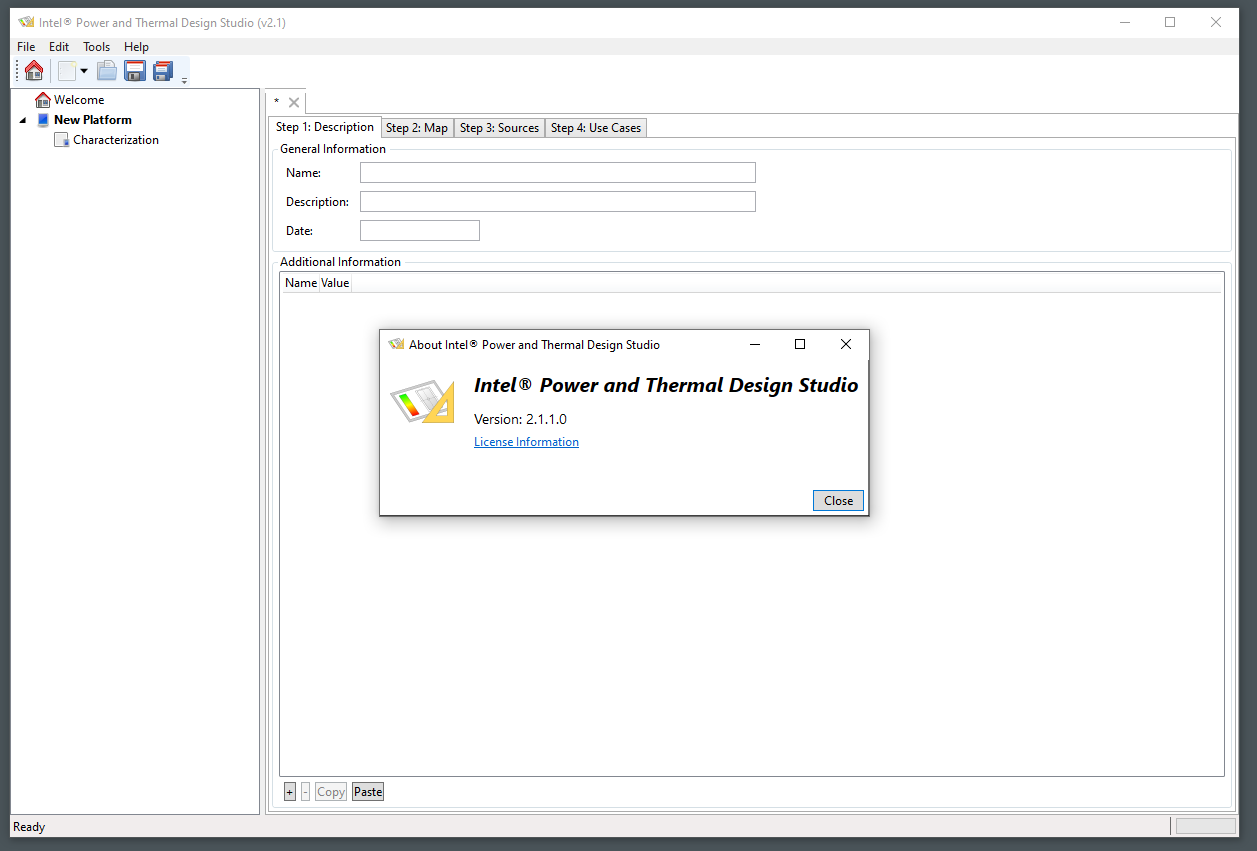Click the Copy button
Viewport: 1257px width, 851px height.
(331, 792)
